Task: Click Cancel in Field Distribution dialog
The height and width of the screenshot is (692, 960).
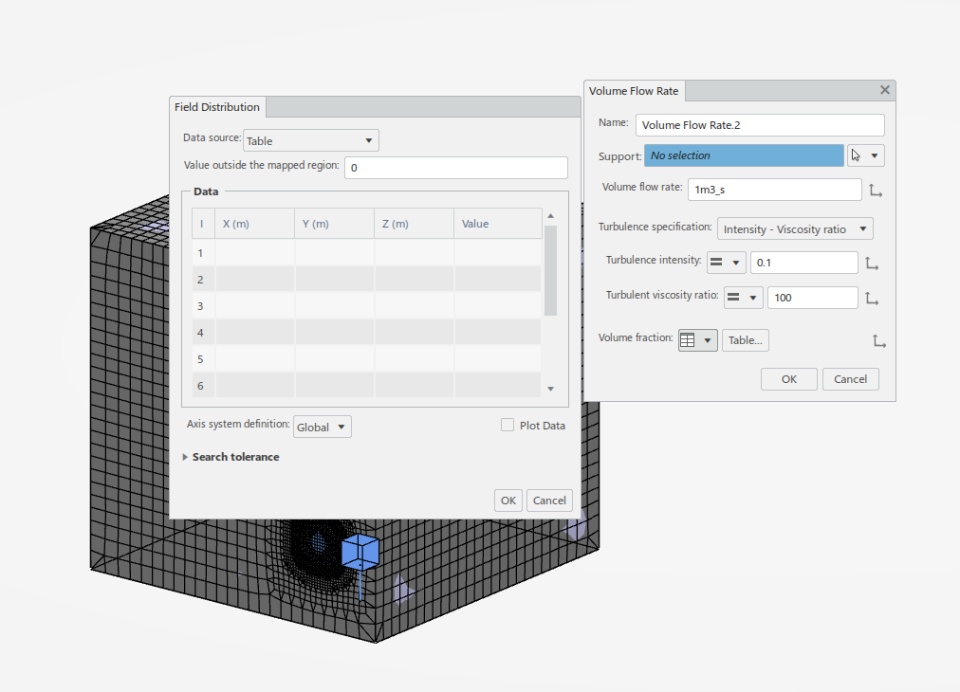Action: coord(549,500)
